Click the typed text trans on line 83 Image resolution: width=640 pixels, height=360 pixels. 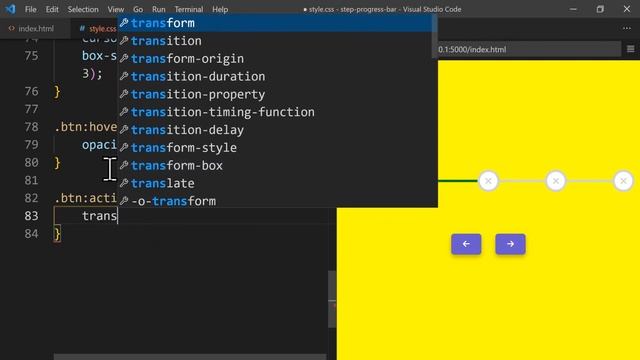click(99, 216)
